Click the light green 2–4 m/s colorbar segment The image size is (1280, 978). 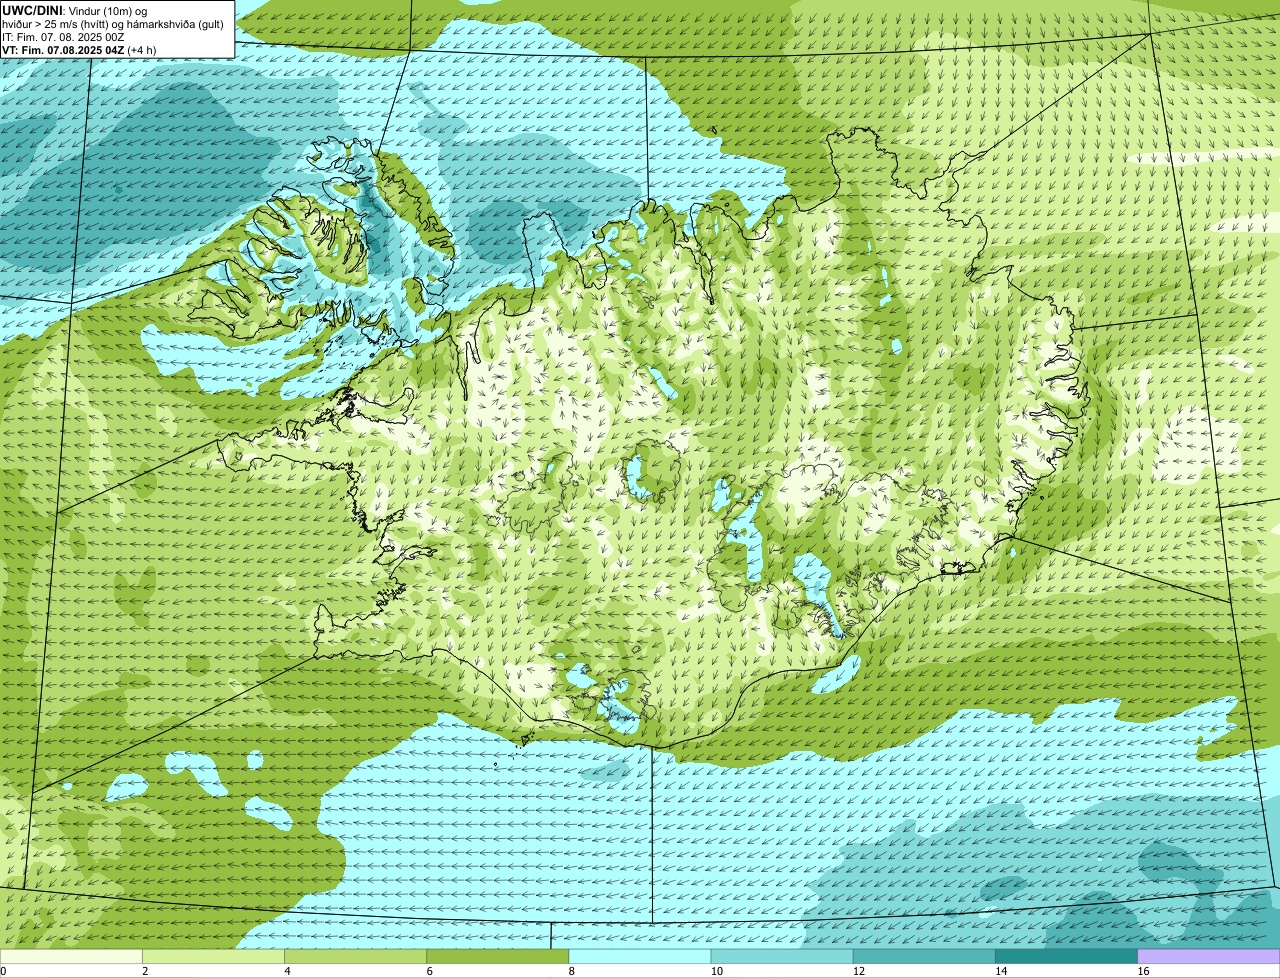pyautogui.click(x=213, y=957)
